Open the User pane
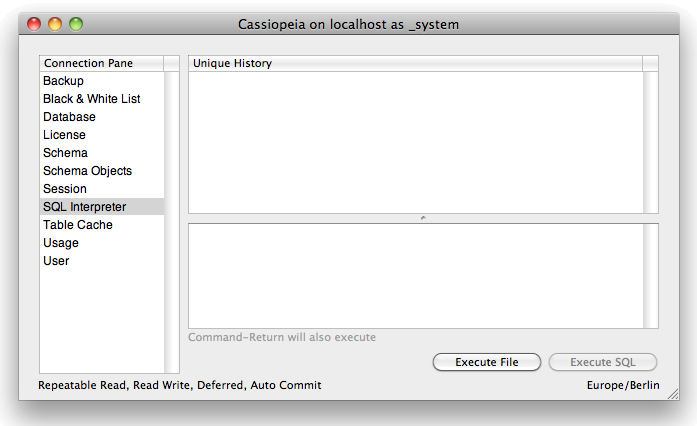The image size is (697, 426). 102,261
